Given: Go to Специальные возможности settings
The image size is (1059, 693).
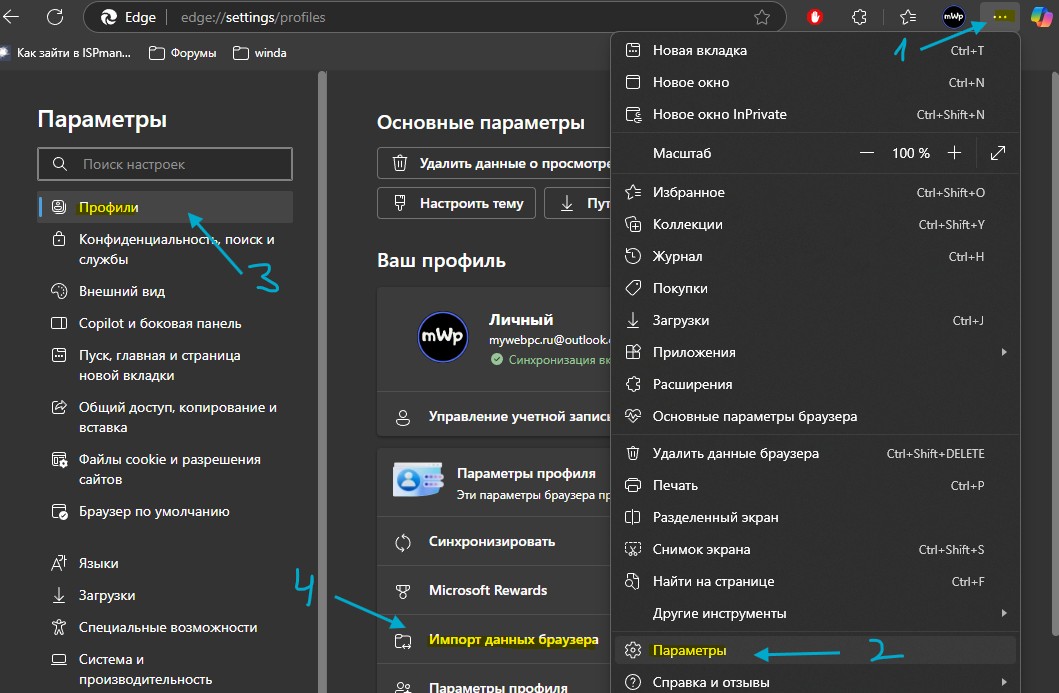Looking at the screenshot, I should click(x=166, y=627).
